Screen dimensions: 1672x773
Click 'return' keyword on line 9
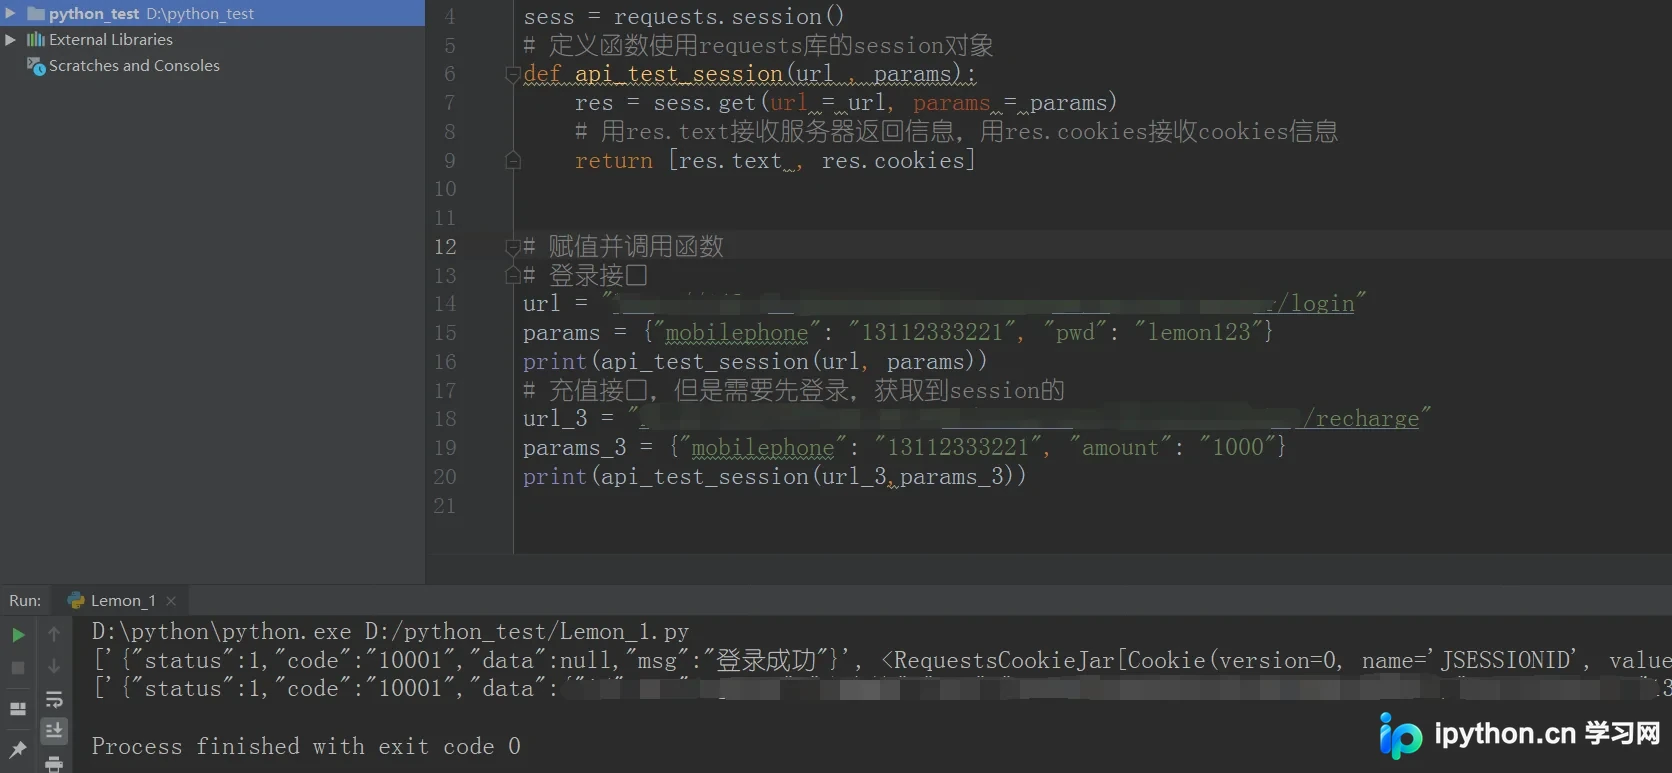click(613, 160)
